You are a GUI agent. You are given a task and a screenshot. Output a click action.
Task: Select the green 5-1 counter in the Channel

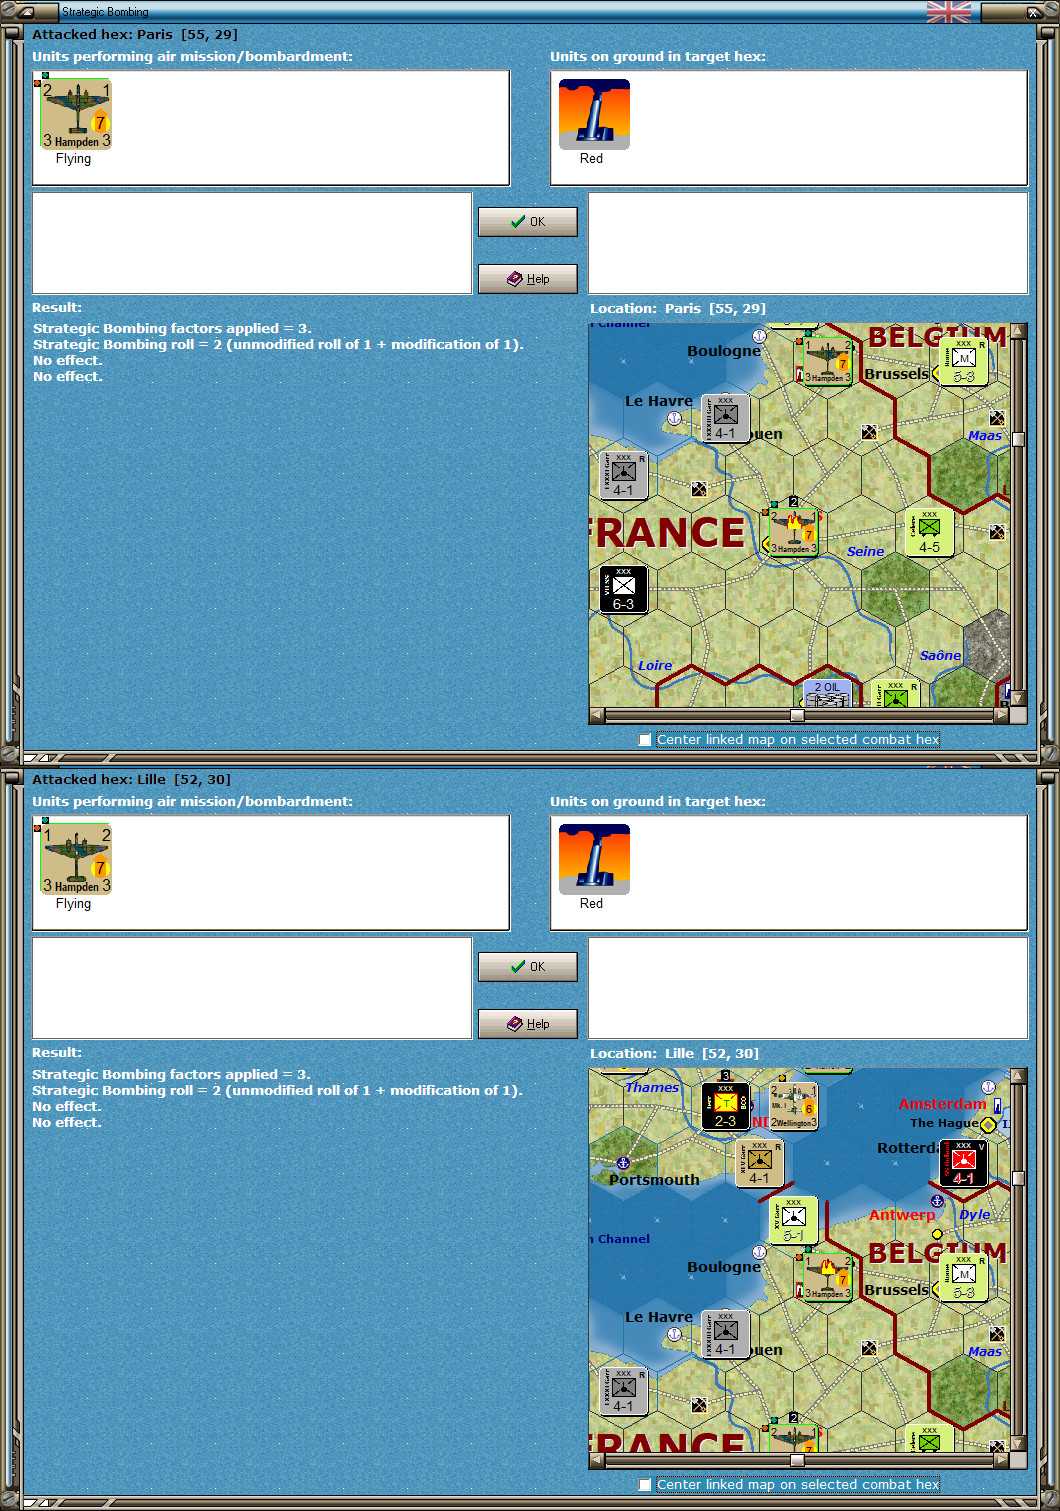[794, 1220]
